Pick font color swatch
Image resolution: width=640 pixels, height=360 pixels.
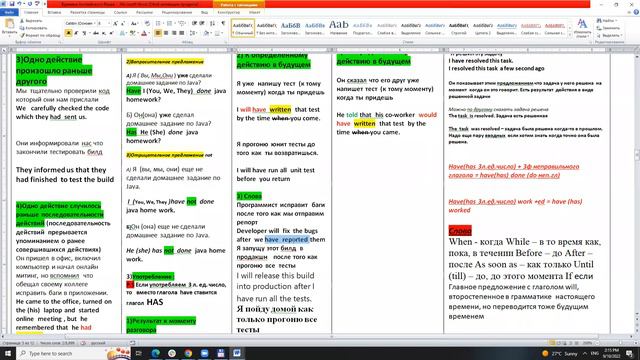click(x=144, y=33)
